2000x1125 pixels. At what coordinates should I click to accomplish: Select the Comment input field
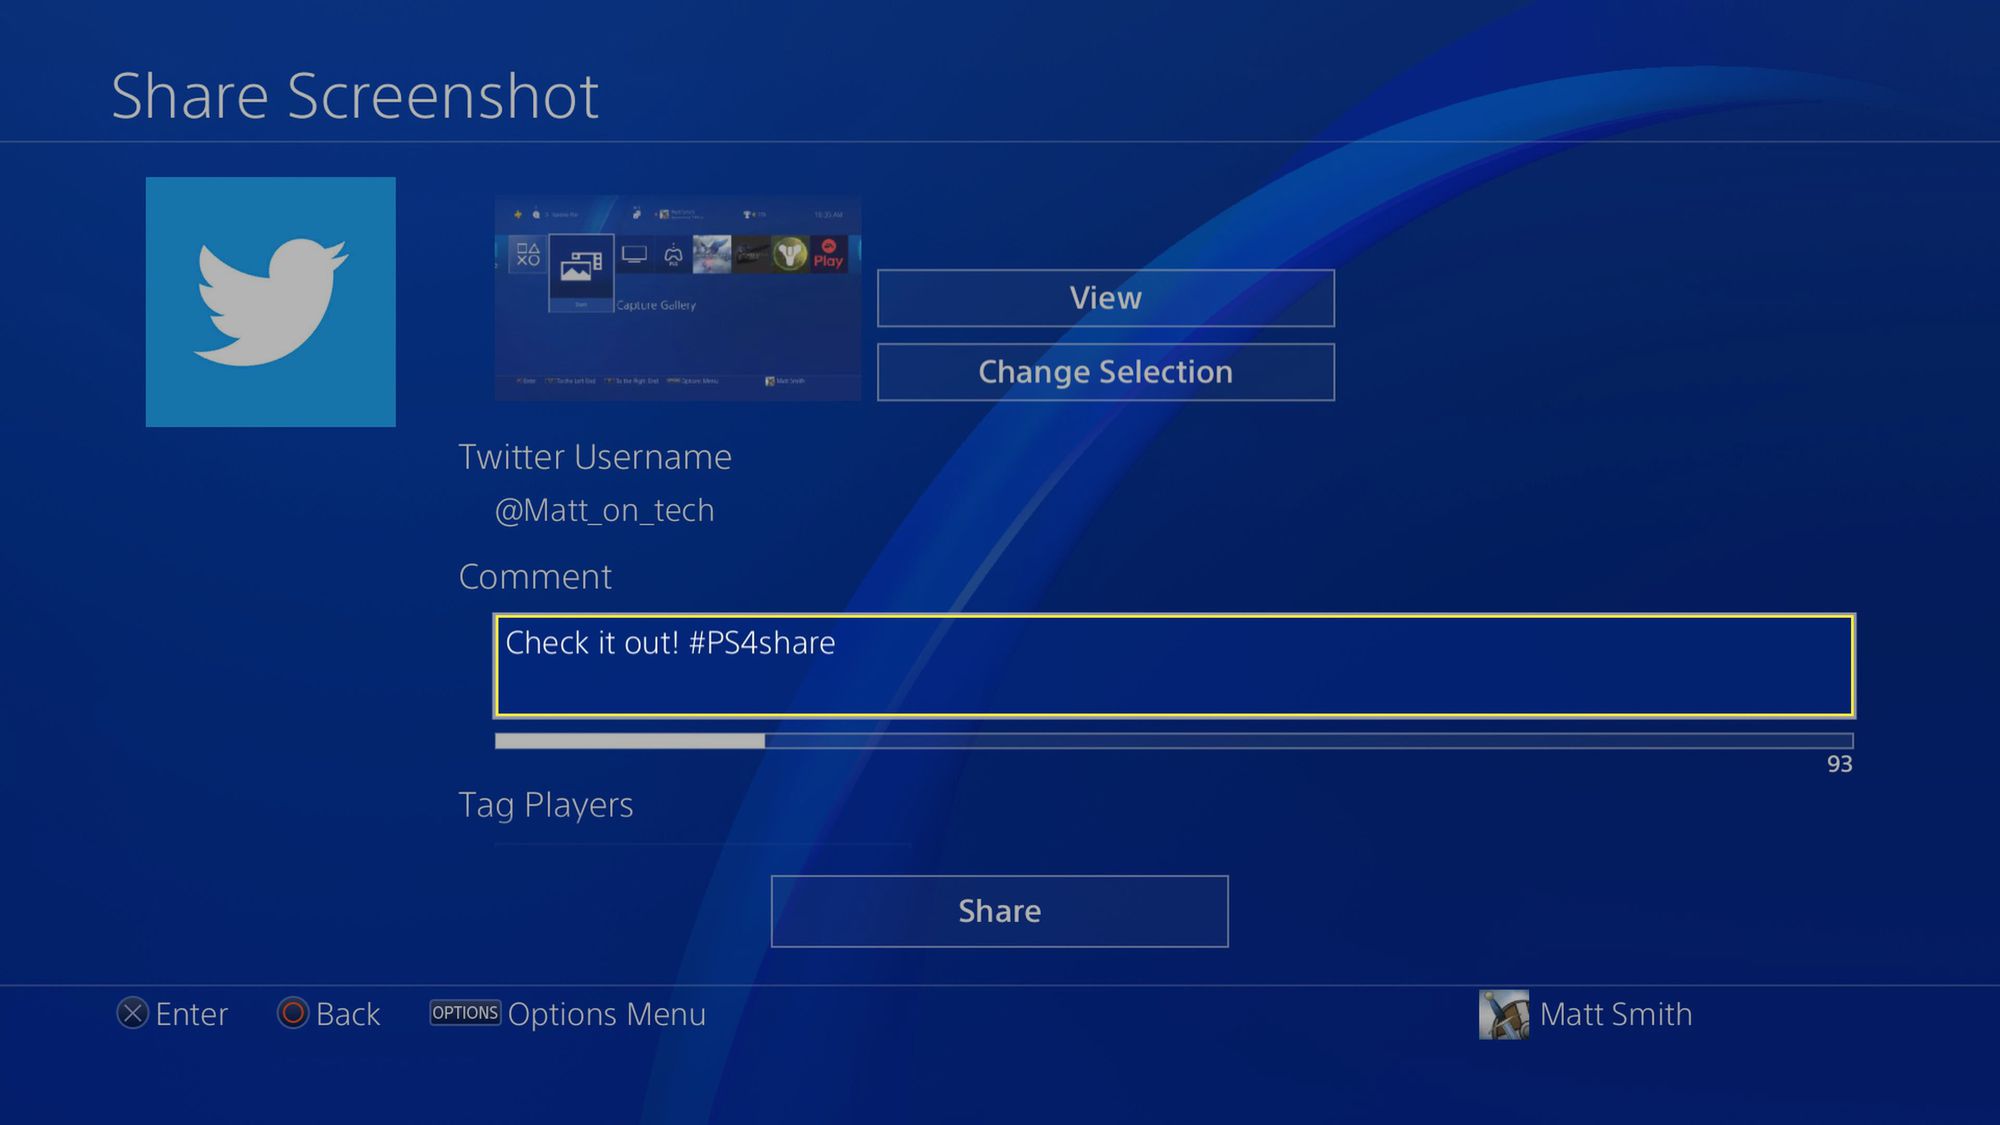tap(1172, 665)
